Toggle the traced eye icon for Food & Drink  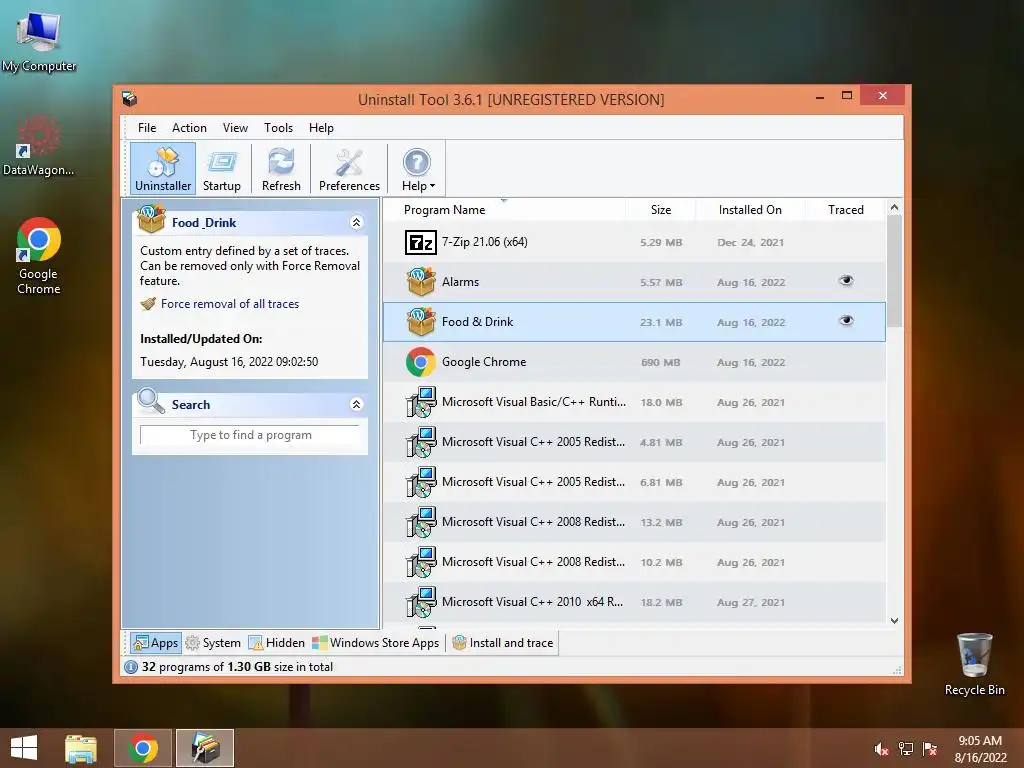846,321
